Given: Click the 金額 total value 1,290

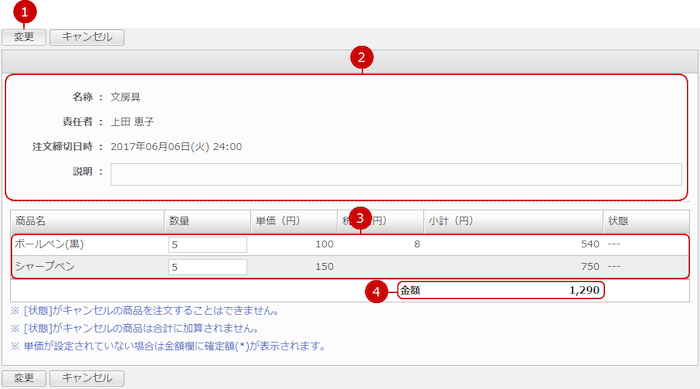Looking at the screenshot, I should pyautogui.click(x=584, y=290).
